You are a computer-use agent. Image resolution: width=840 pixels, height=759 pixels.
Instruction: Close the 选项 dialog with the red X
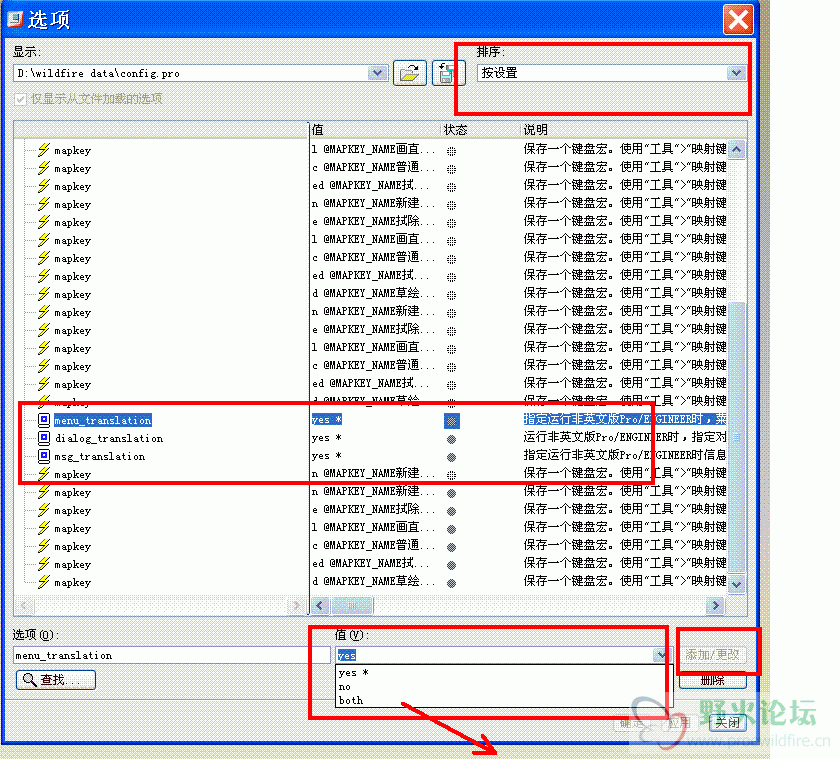(x=738, y=20)
